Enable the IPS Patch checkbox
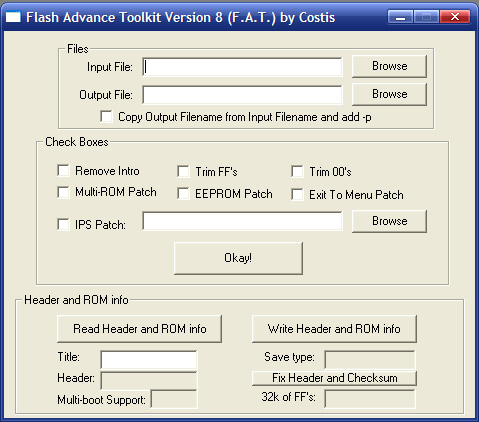This screenshot has width=479, height=422. tap(63, 224)
